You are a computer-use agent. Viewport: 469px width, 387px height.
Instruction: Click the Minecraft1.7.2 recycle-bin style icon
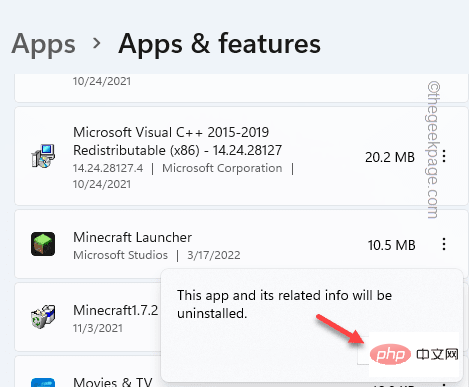coord(43,317)
